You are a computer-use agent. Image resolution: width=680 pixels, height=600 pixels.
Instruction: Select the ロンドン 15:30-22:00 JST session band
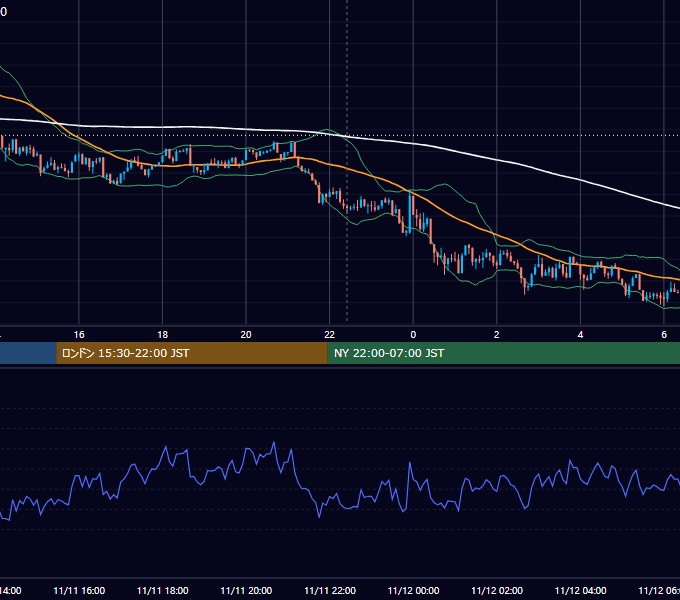pos(192,353)
